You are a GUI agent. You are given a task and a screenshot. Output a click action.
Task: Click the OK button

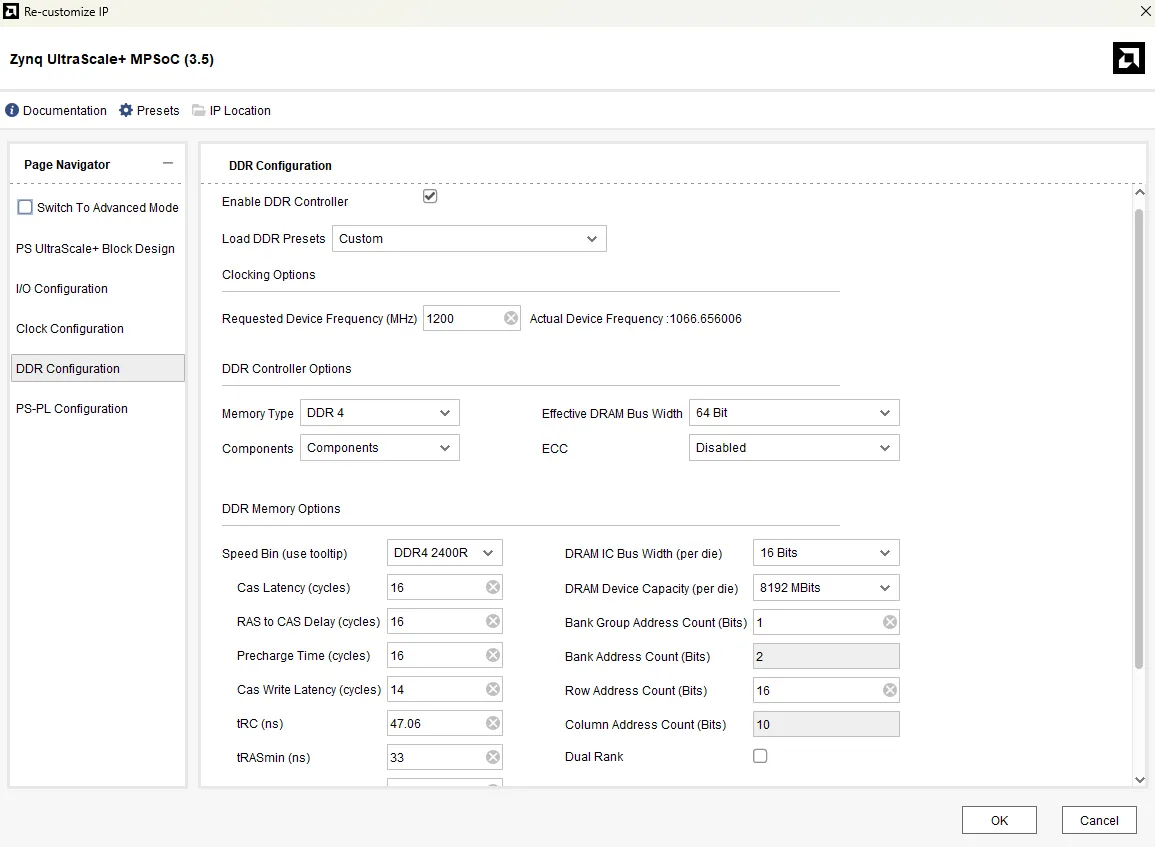(999, 820)
